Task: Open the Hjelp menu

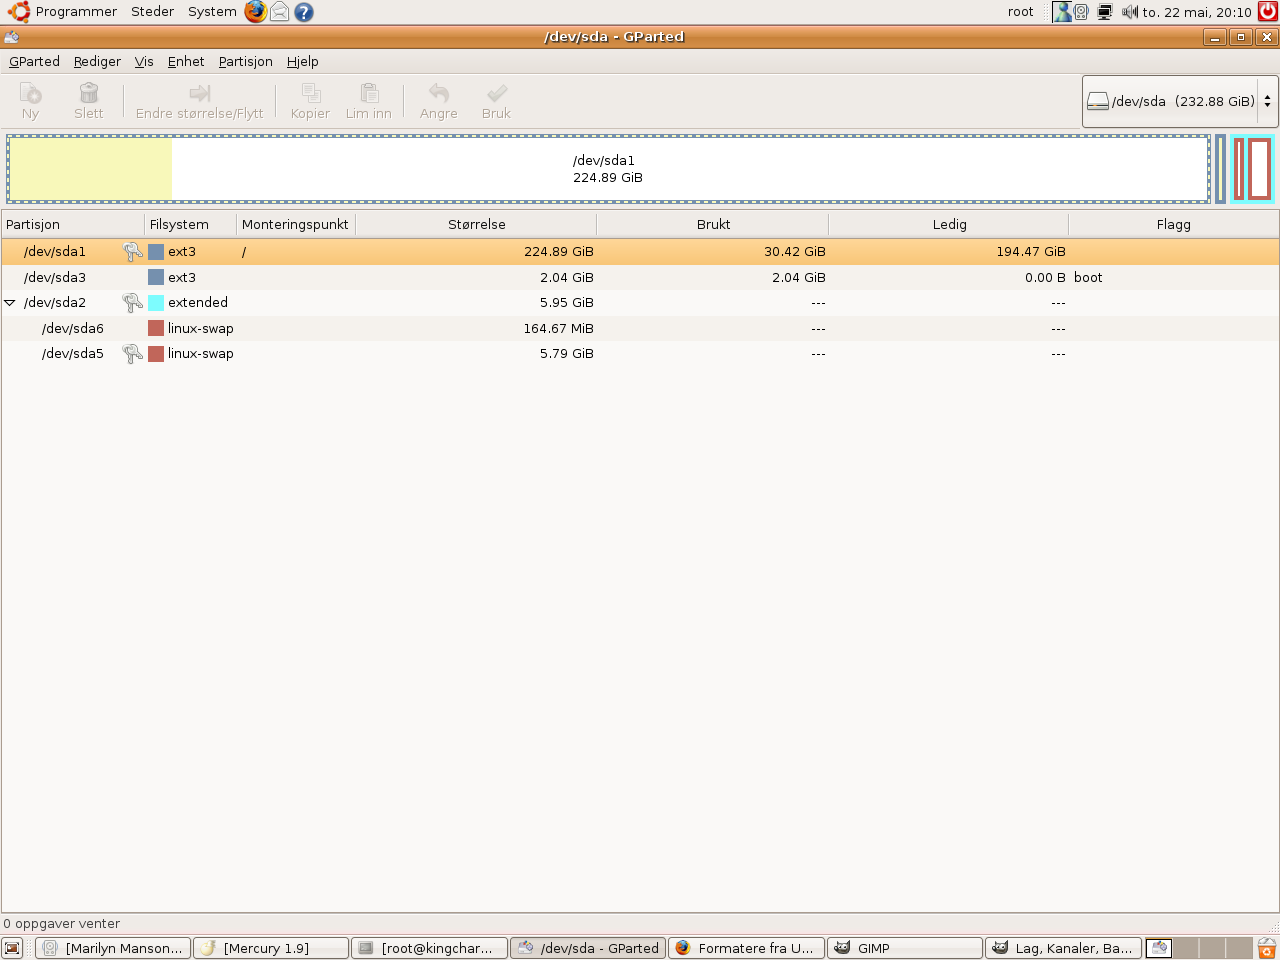Action: (x=303, y=61)
